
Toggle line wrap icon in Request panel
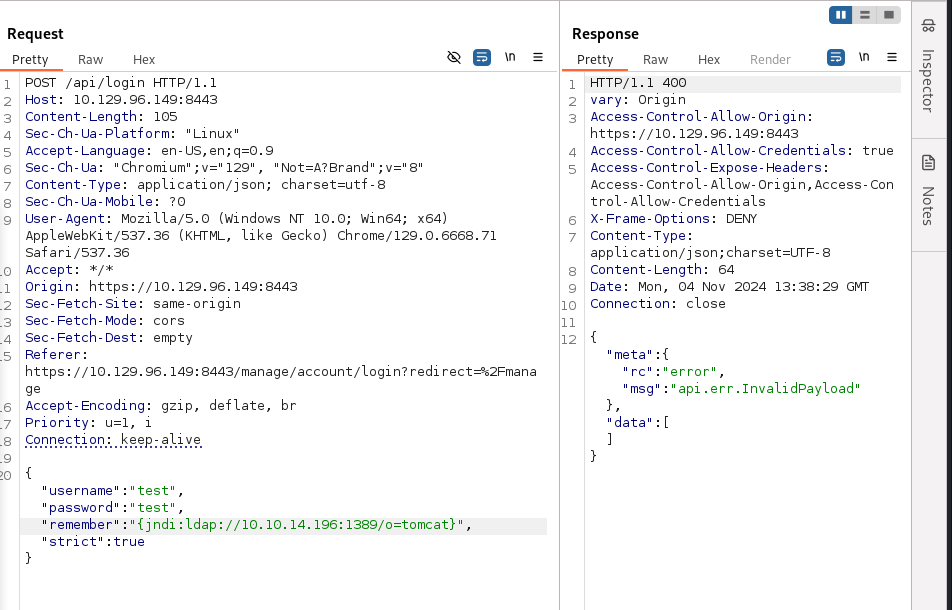[481, 58]
